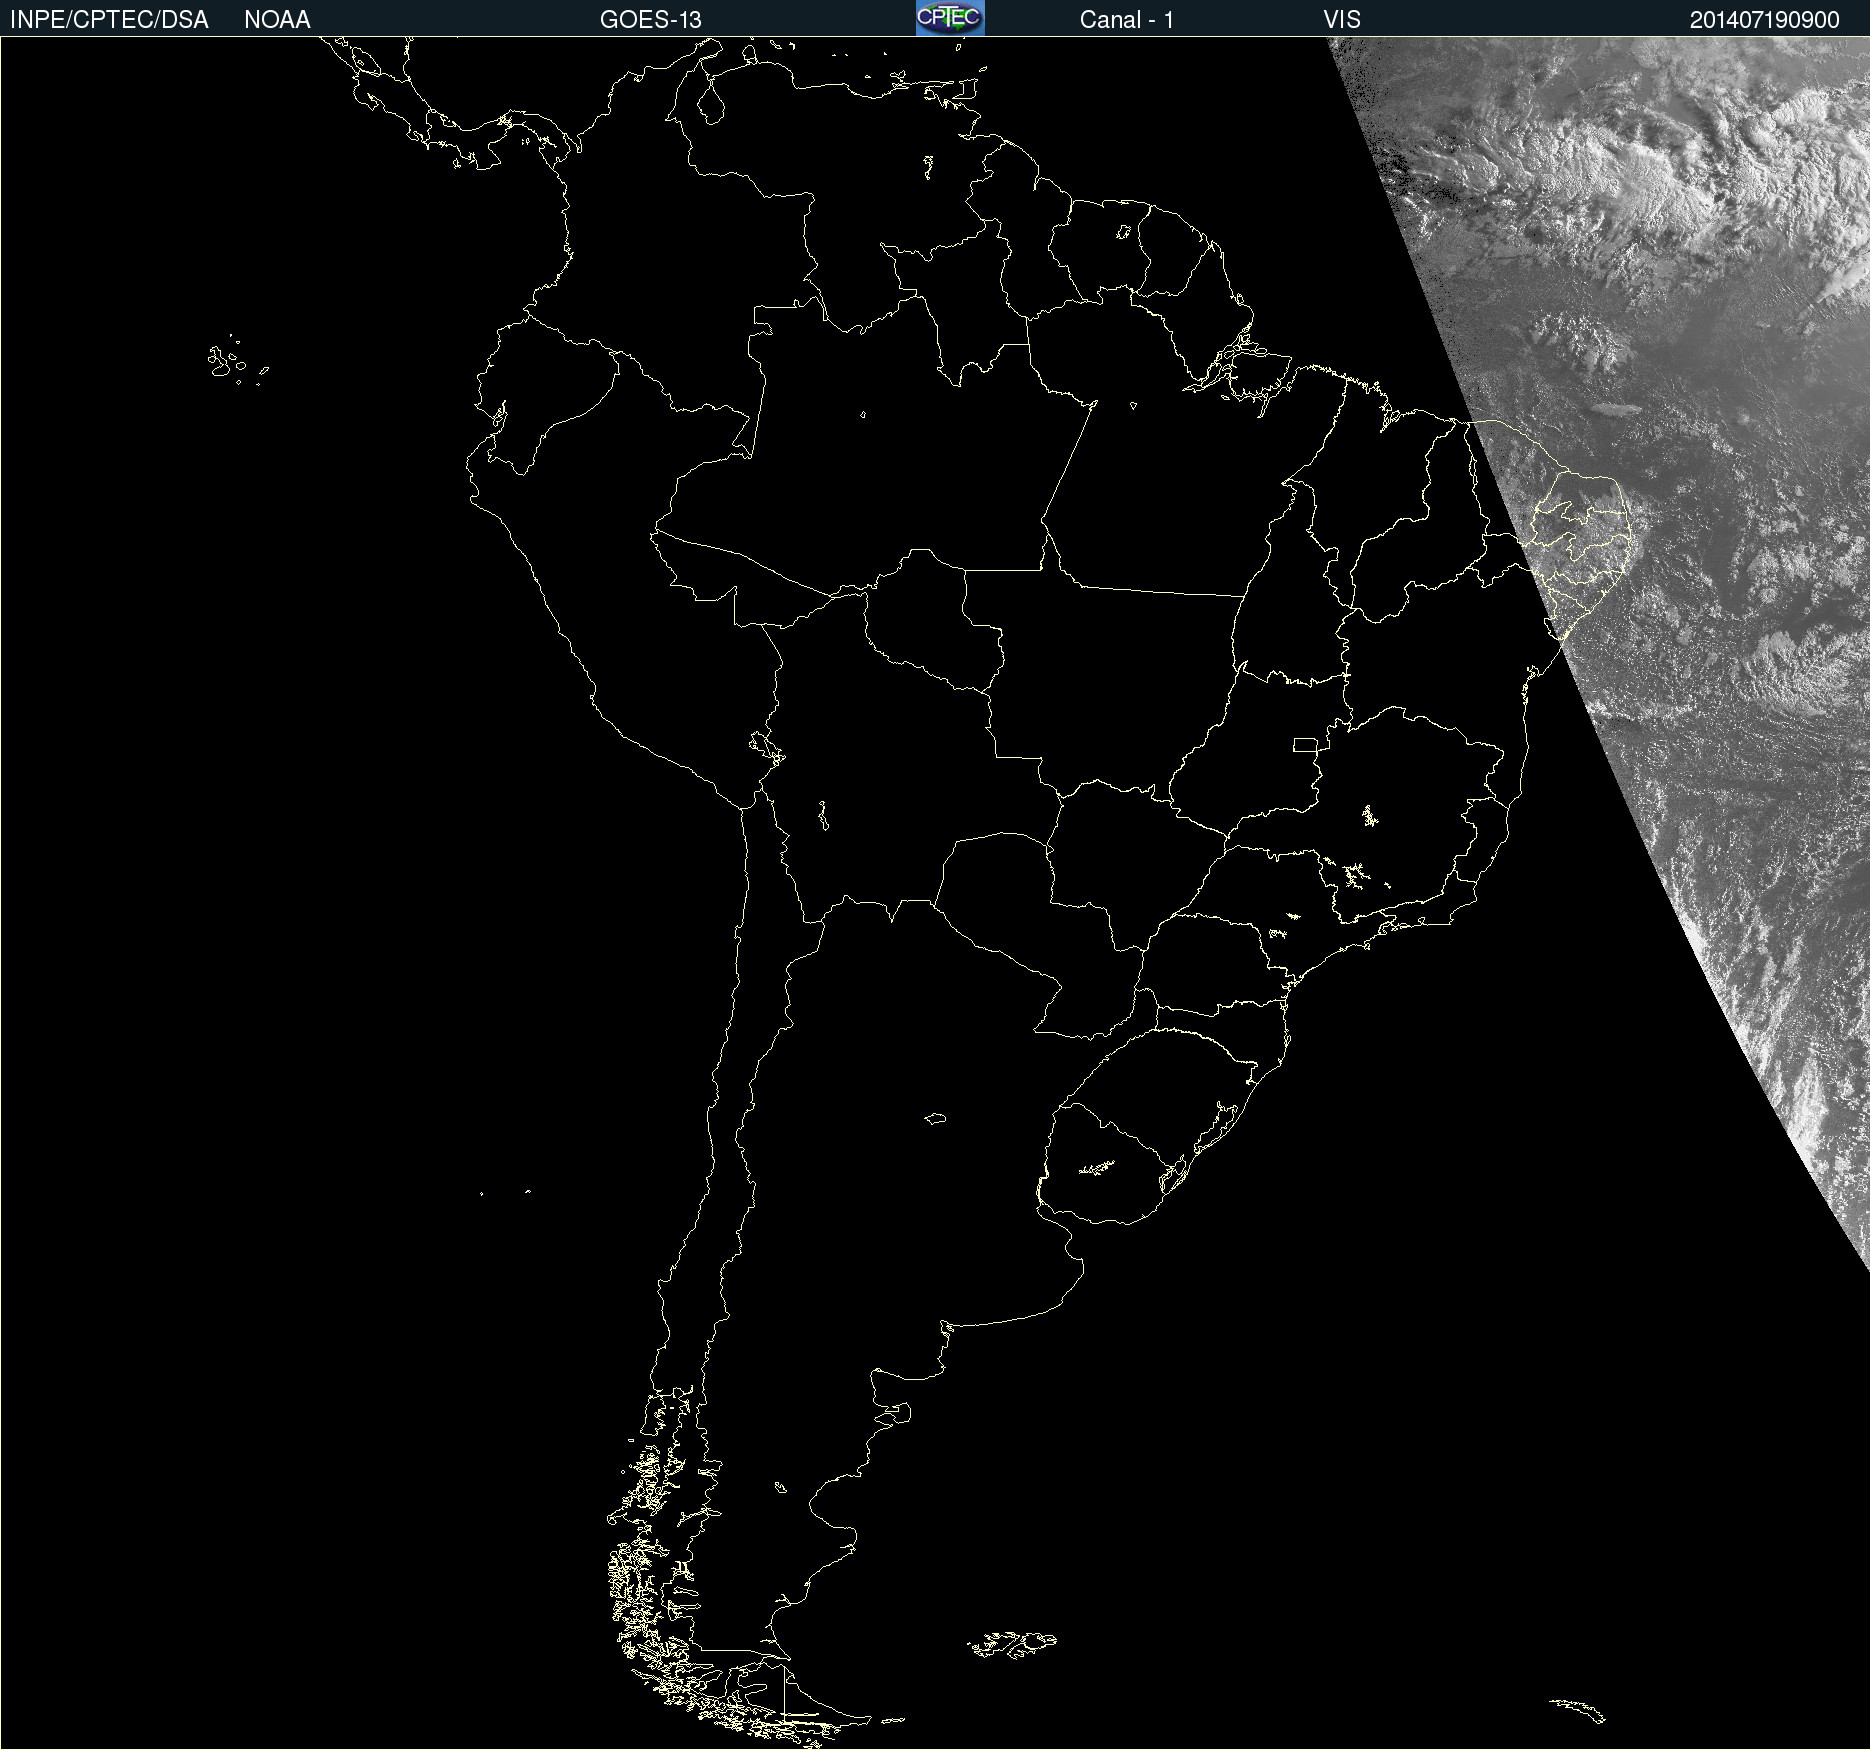Click the INPE/CPTEC/DSA header label
Viewport: 1870px width, 1750px height.
pyautogui.click(x=109, y=19)
